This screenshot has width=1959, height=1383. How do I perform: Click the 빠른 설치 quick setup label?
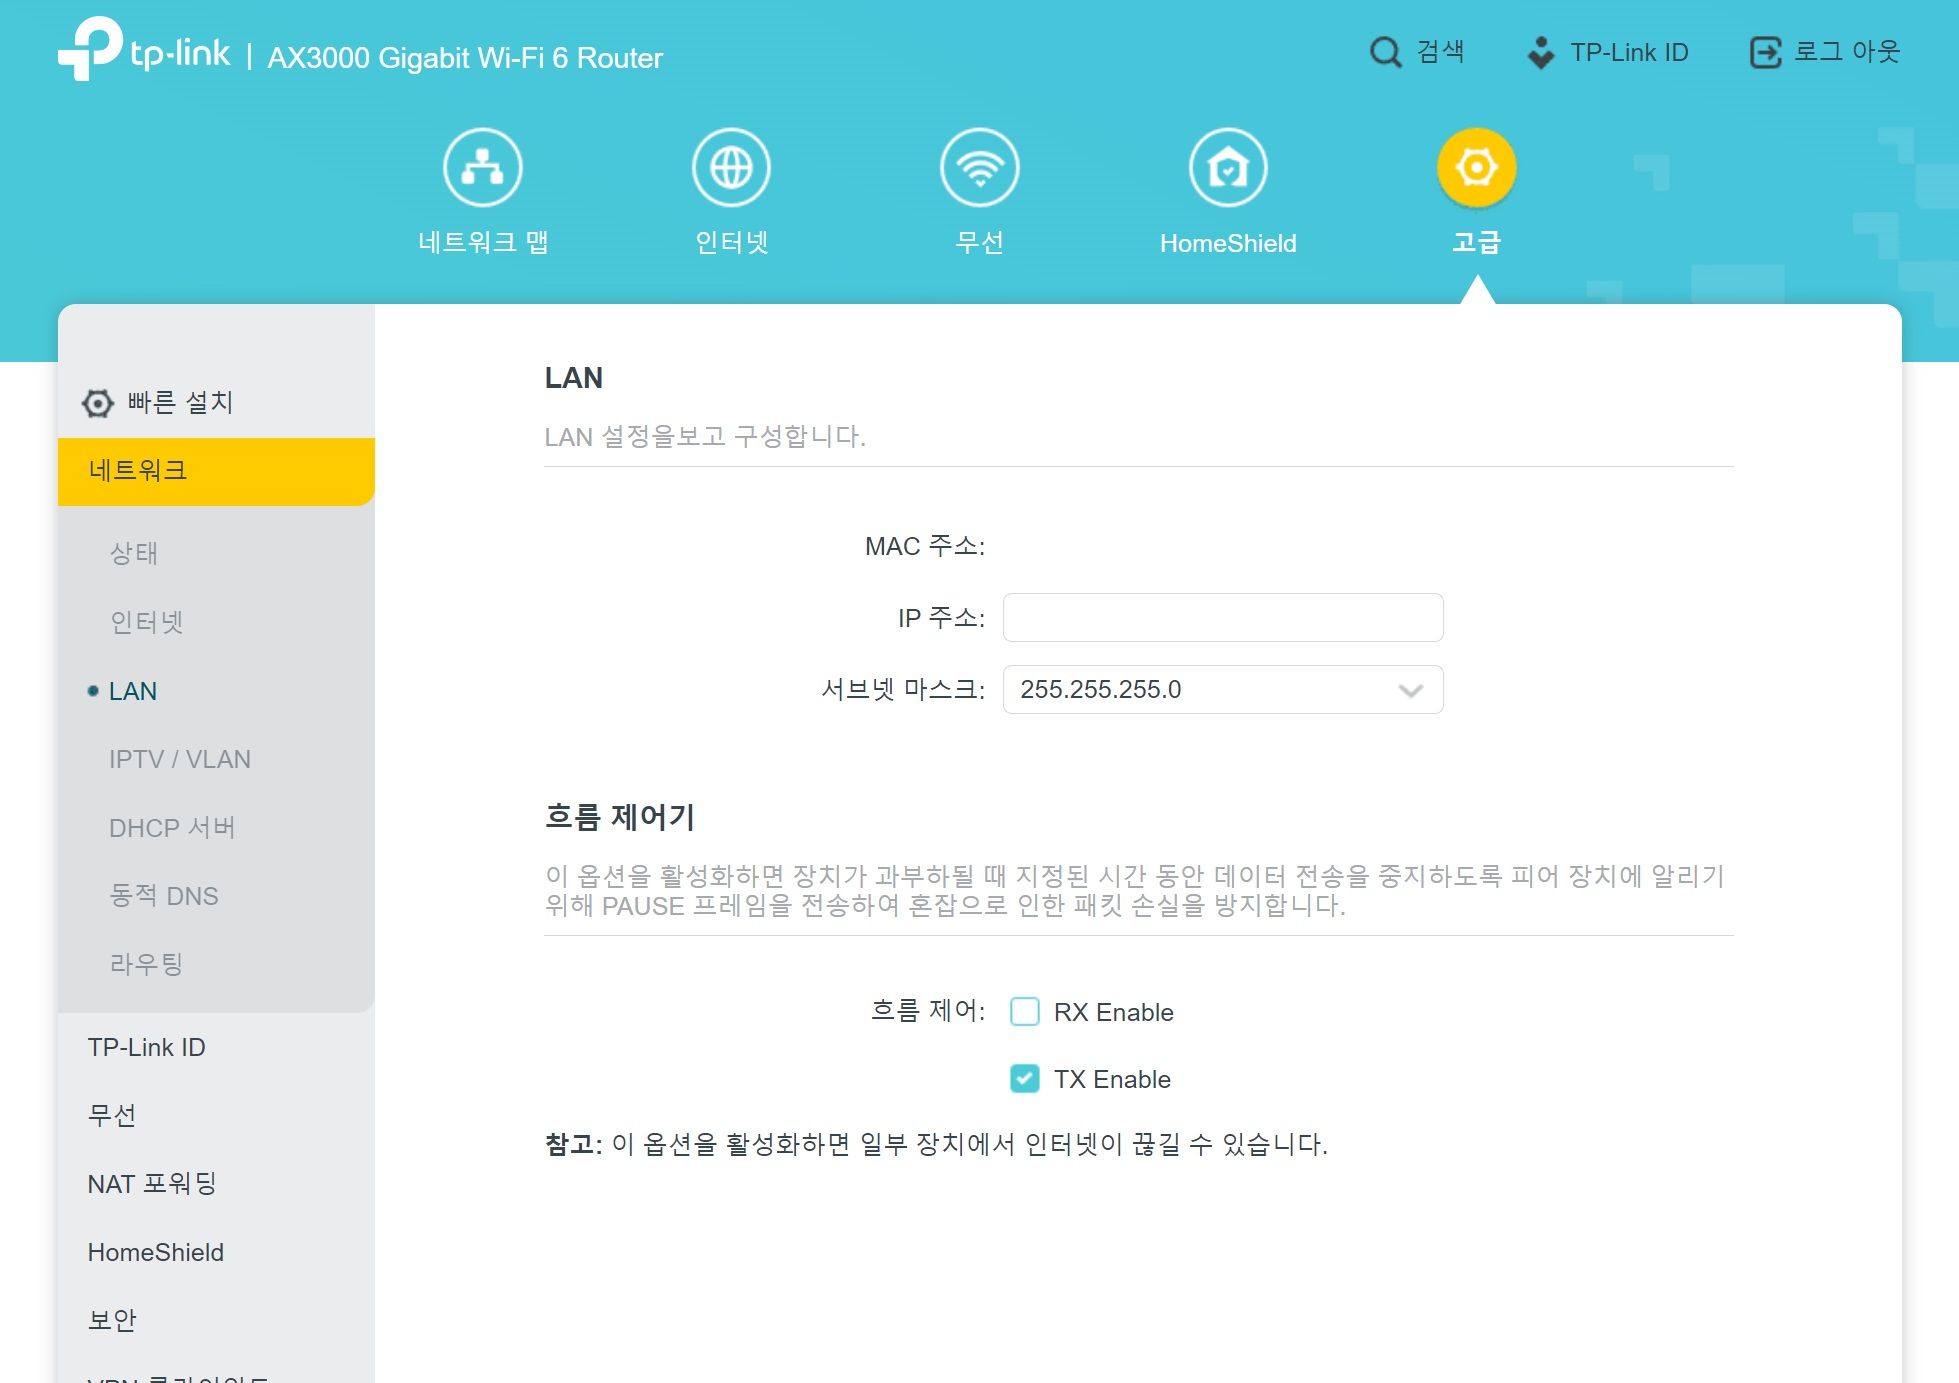coord(180,402)
